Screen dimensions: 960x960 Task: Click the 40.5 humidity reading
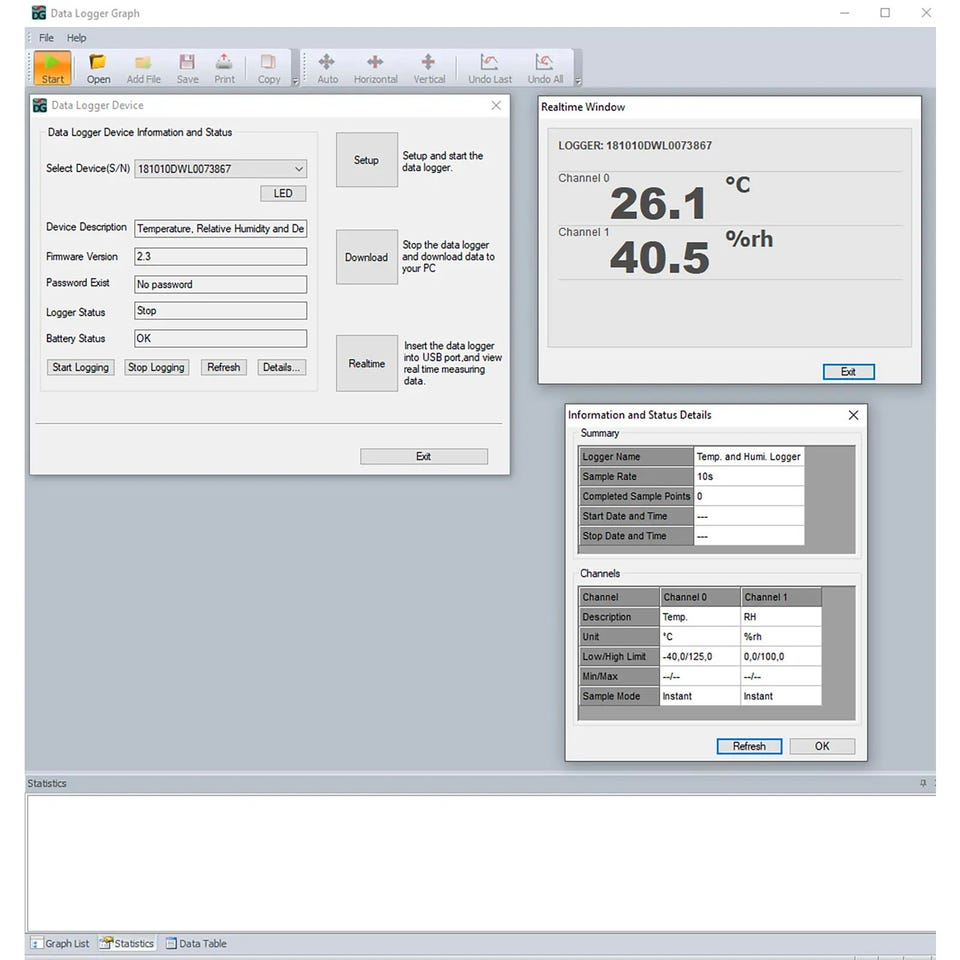click(659, 258)
